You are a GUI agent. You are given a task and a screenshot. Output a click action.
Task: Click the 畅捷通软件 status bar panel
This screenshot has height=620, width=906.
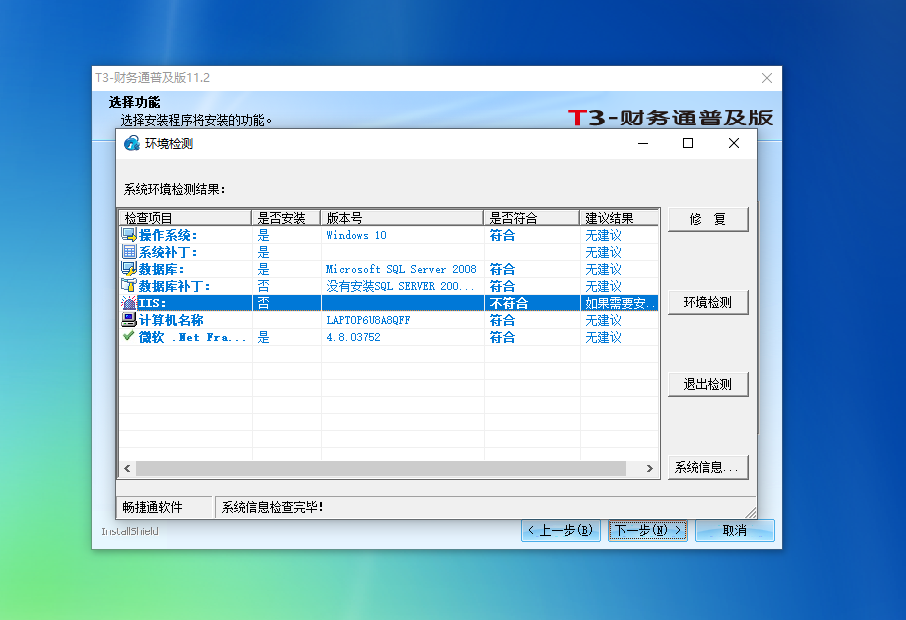(165, 507)
